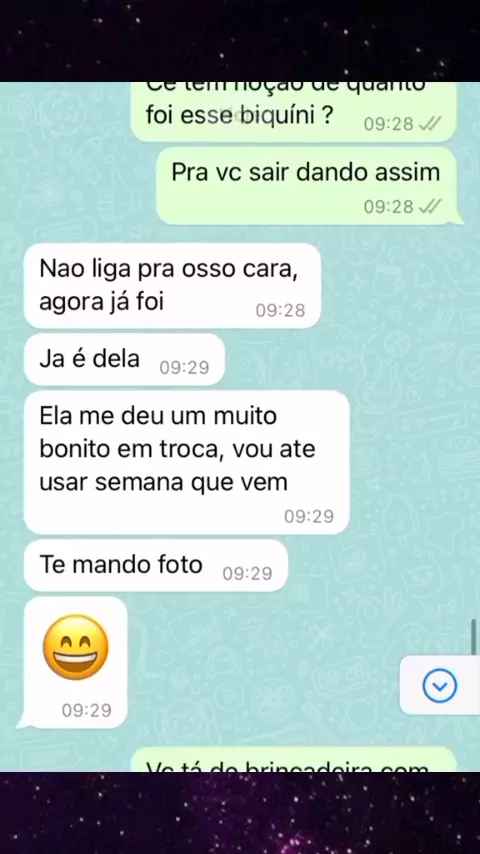Select the 'Ela me deu um muito bonito' message

[186, 462]
